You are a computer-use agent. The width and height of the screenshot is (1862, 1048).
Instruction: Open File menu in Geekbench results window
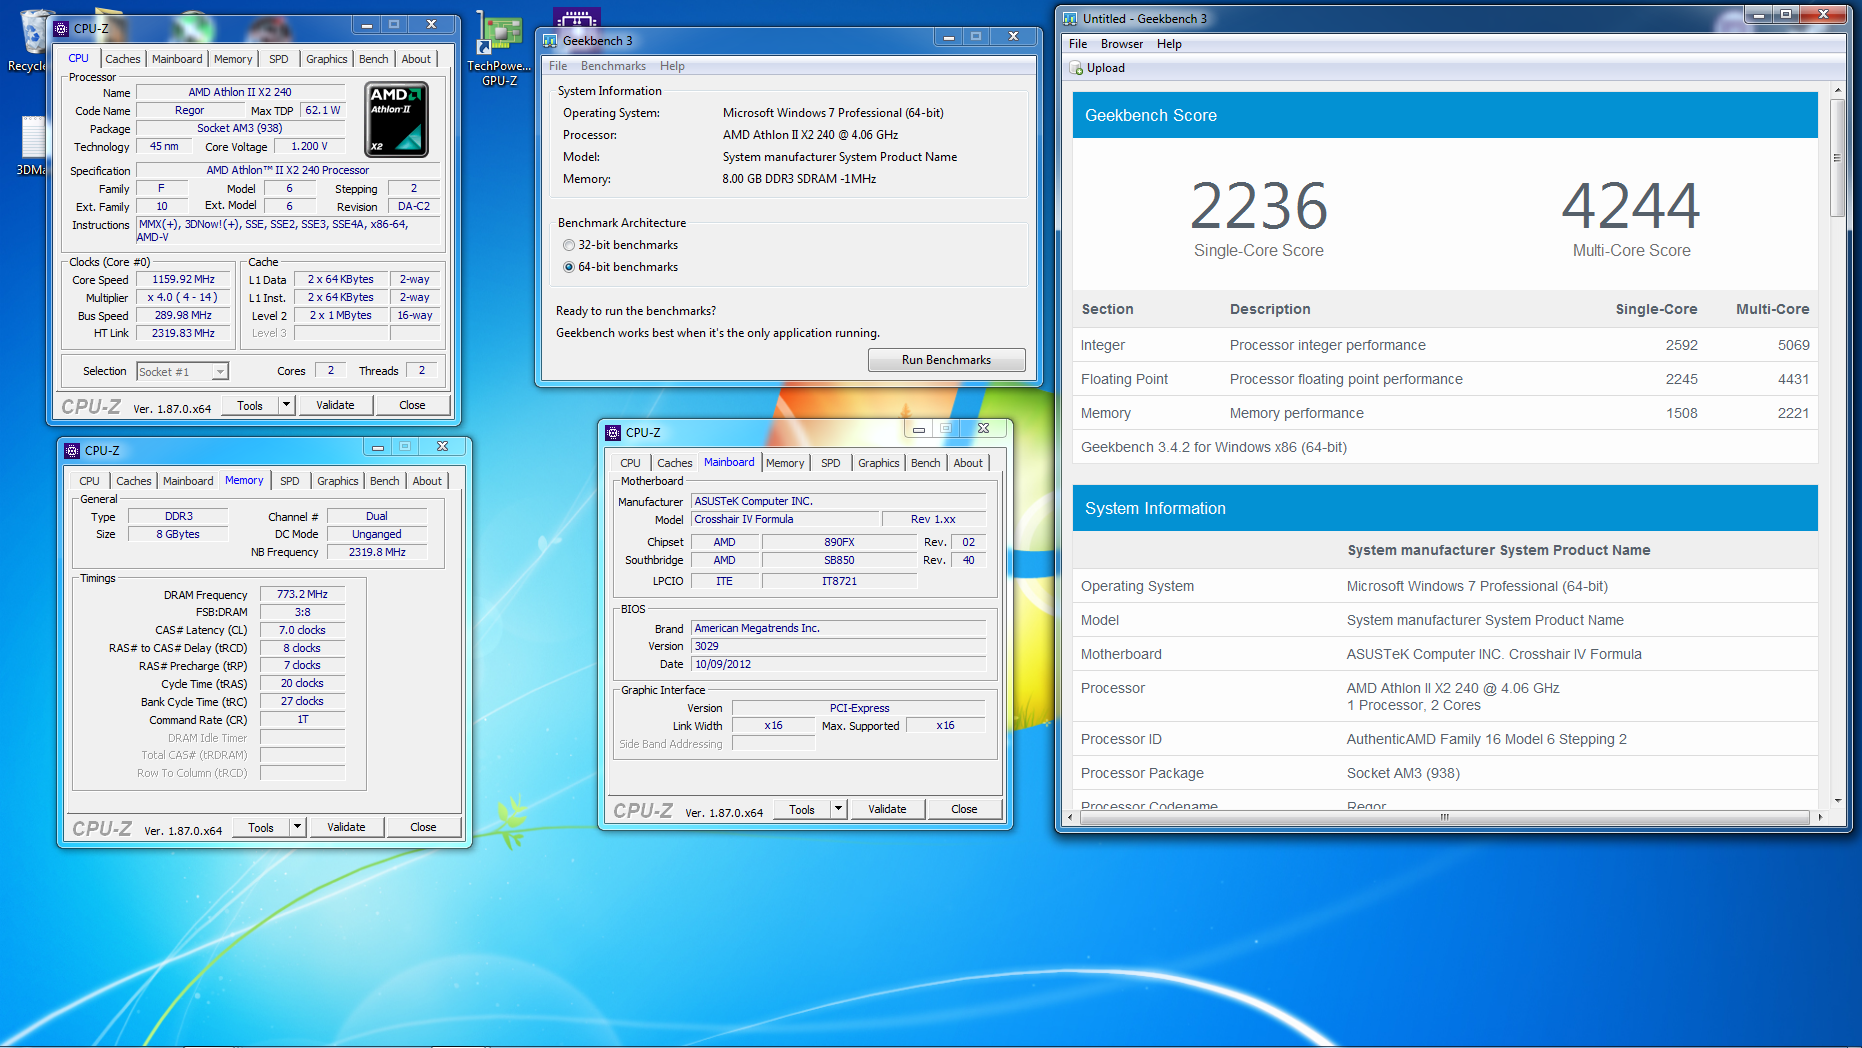[x=1078, y=44]
